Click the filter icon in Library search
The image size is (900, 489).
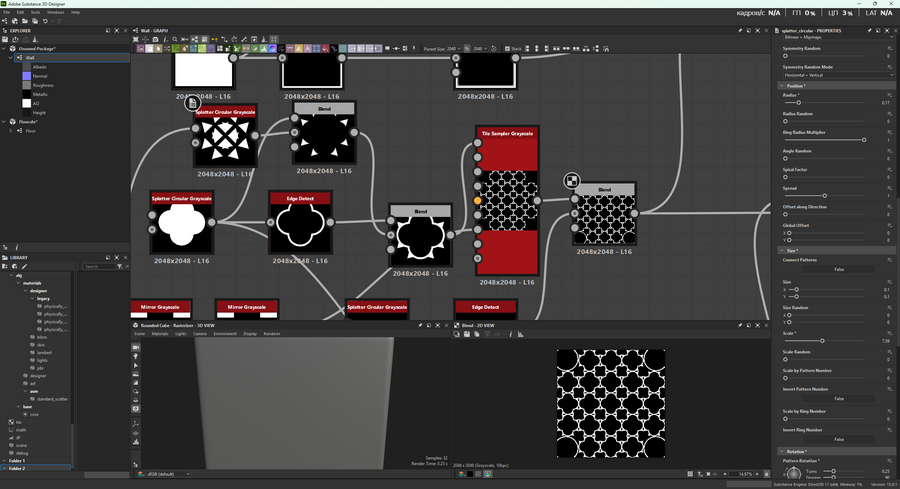(x=120, y=267)
